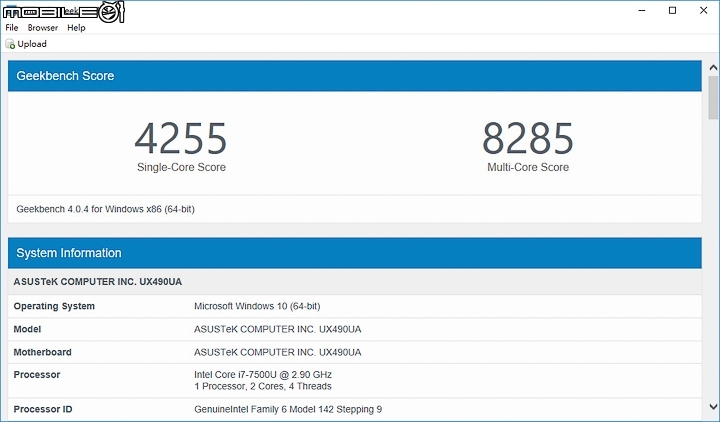
Task: Click the ASUSTeK UX490UA bold heading row
Action: click(x=354, y=281)
